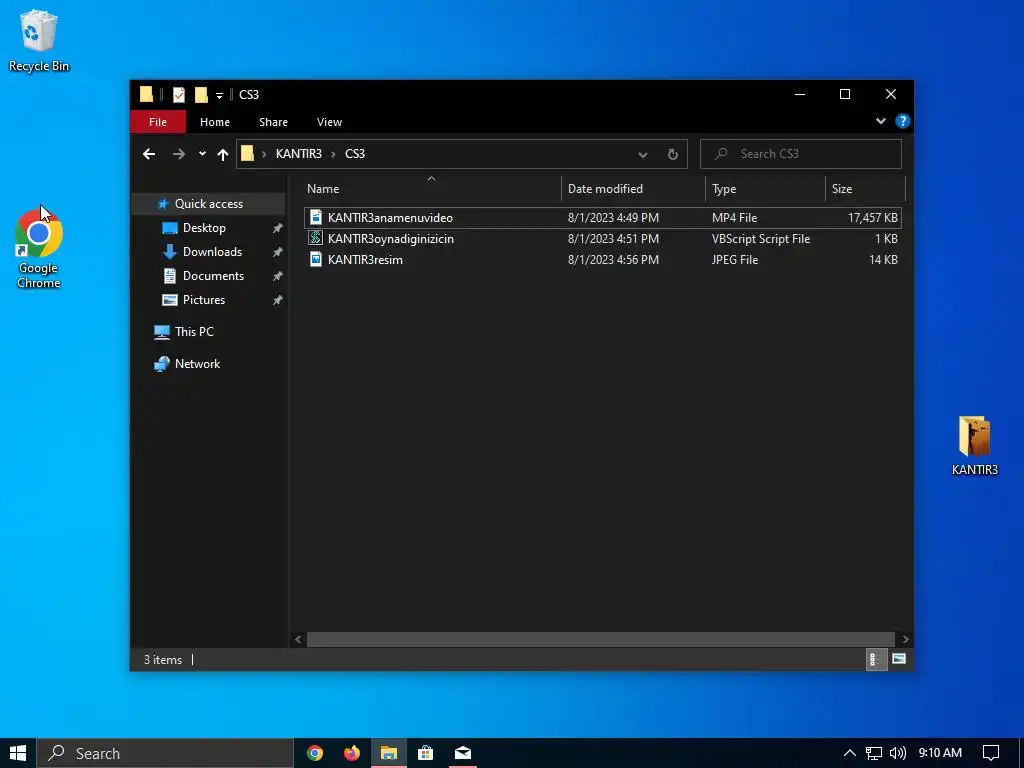Select the KANTIR3anamenuvideo MP4 file

coord(602,217)
